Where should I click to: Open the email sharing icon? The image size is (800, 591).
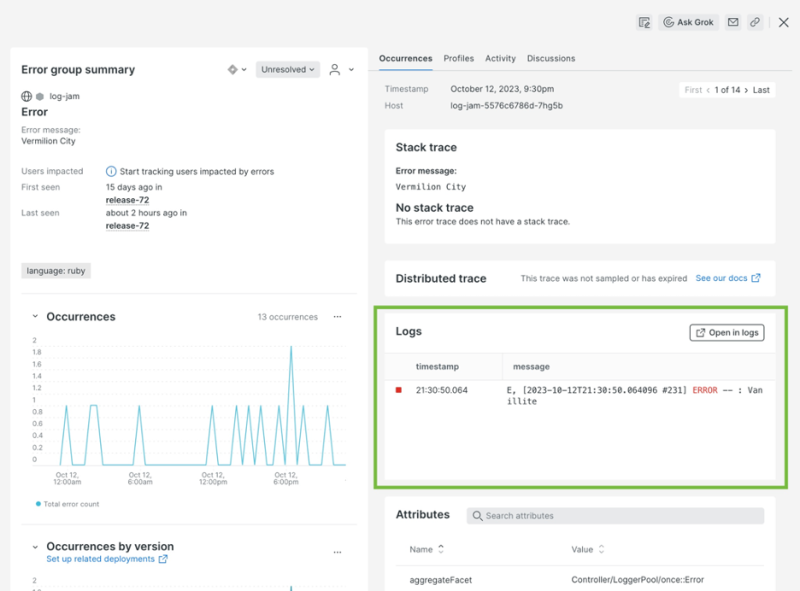pos(732,22)
